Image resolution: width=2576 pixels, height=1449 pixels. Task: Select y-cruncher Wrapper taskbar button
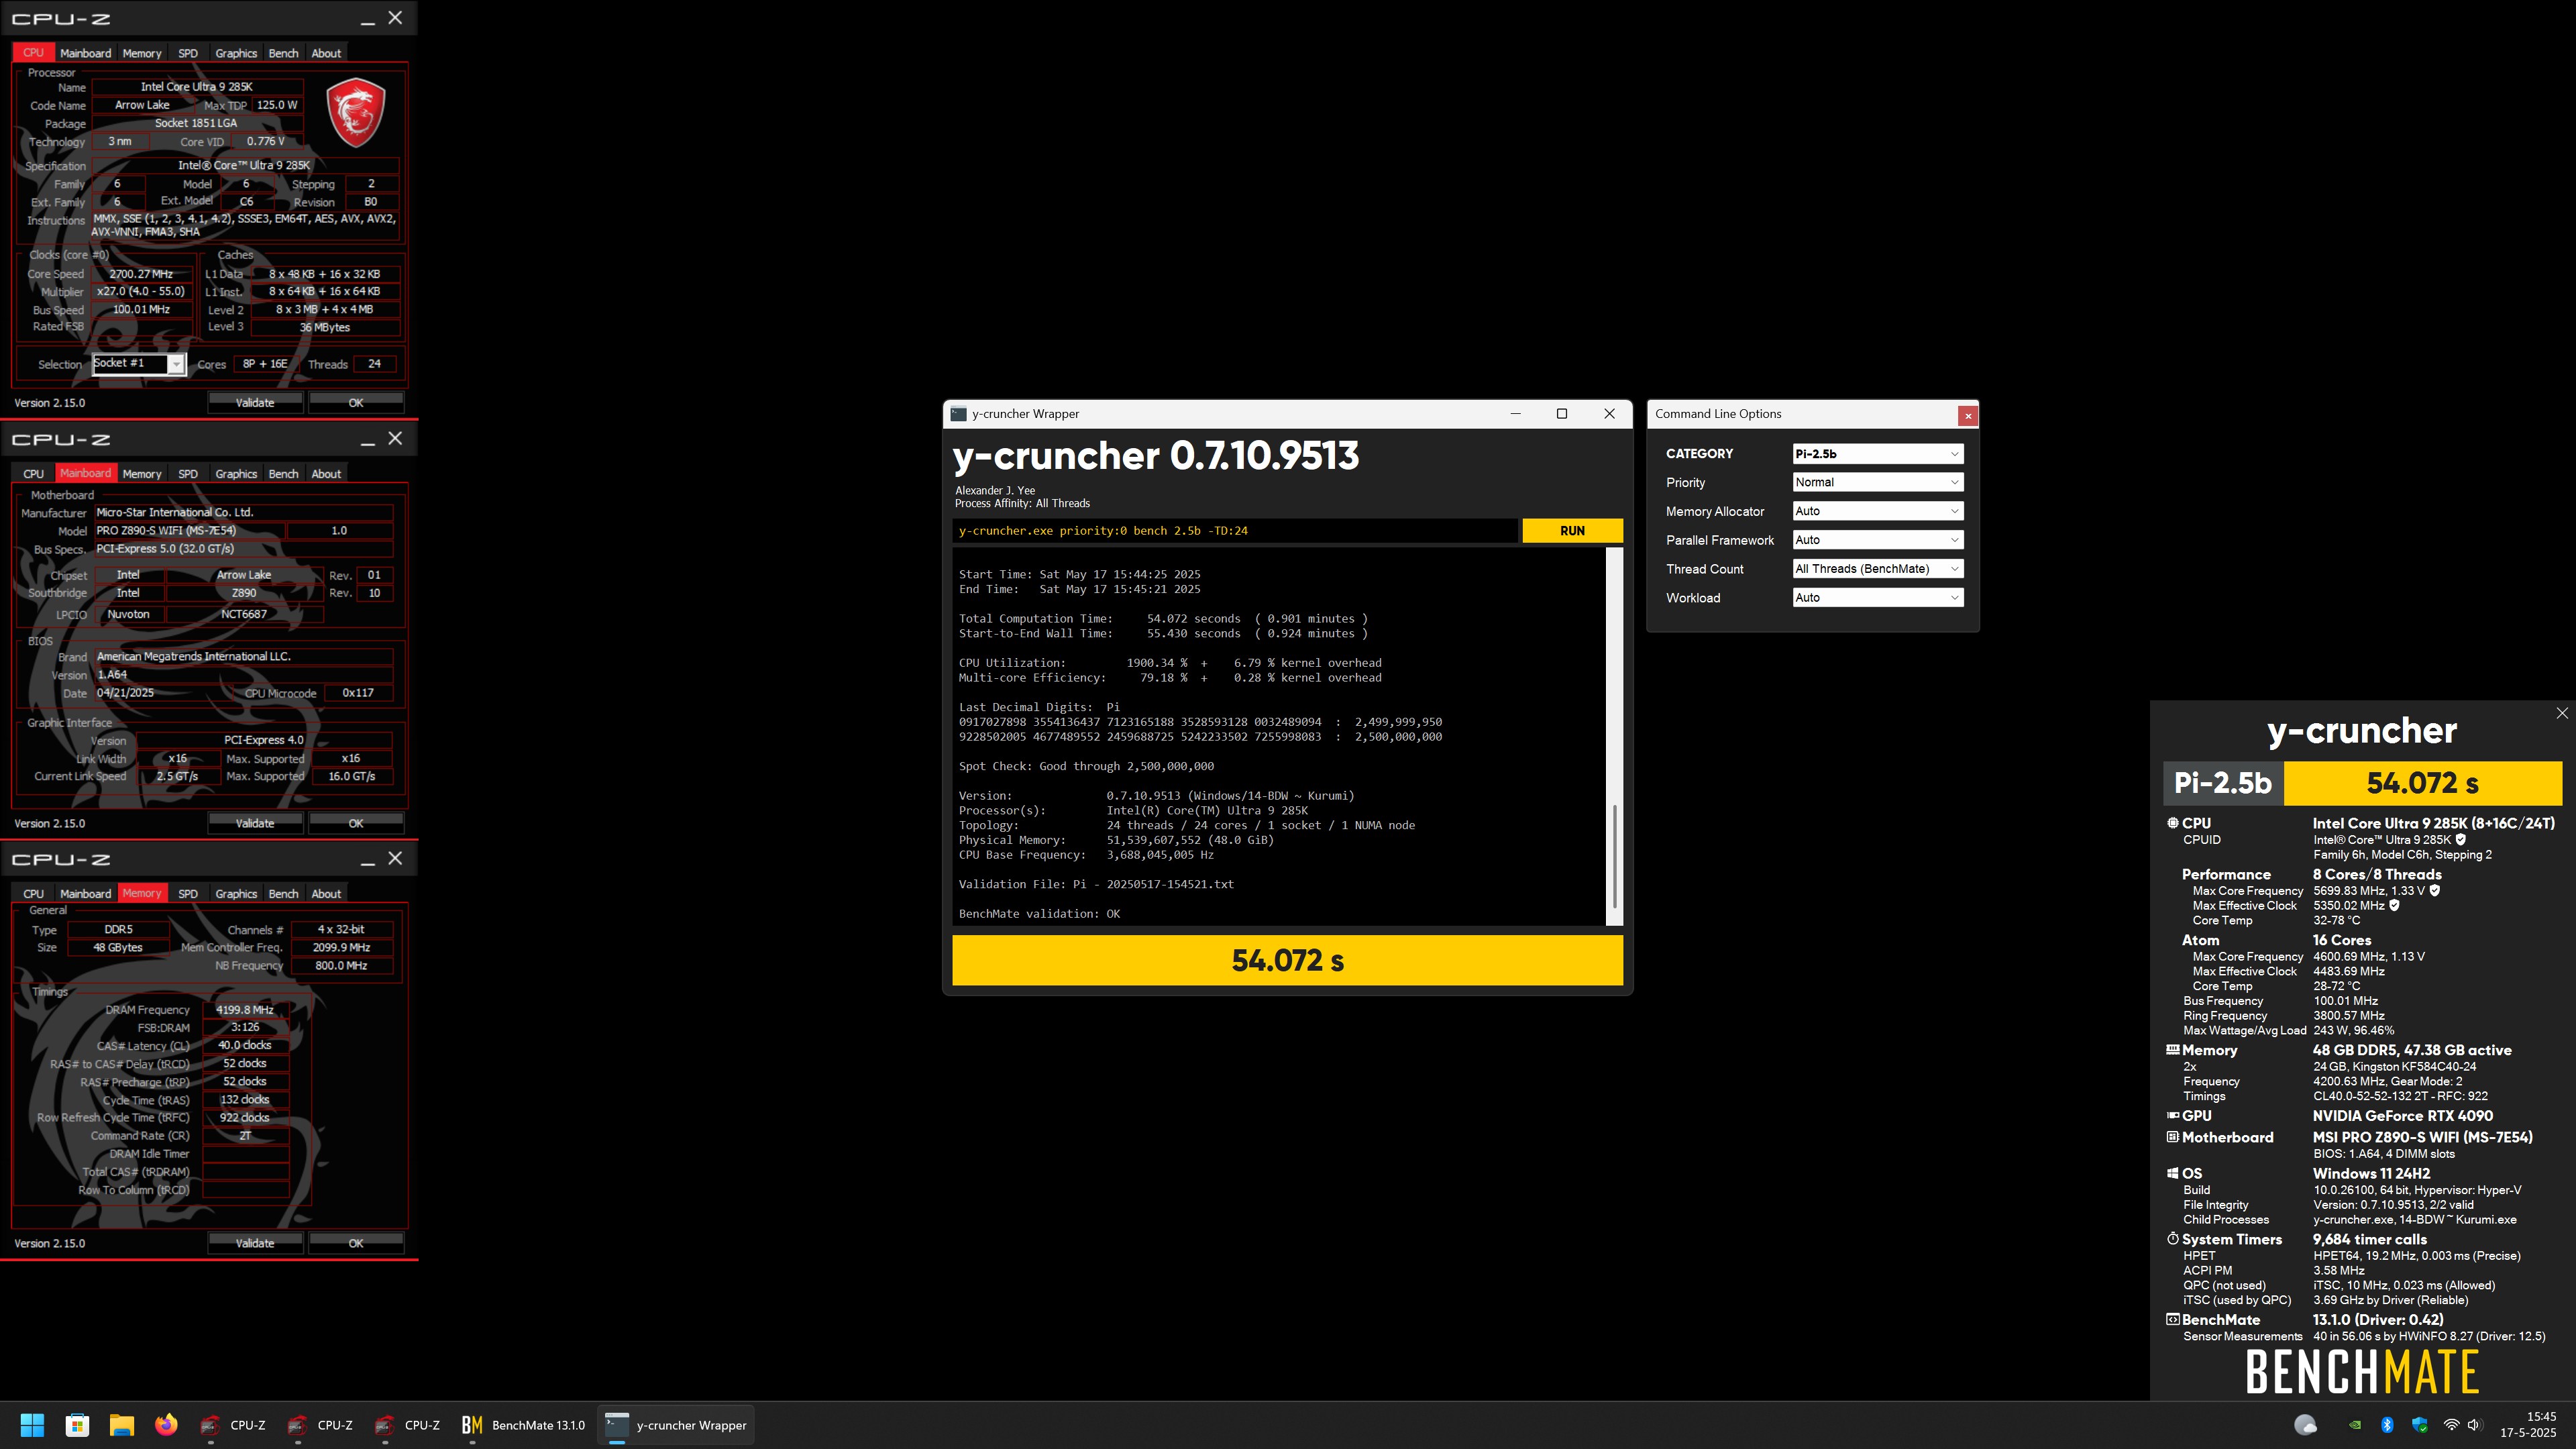click(676, 1425)
